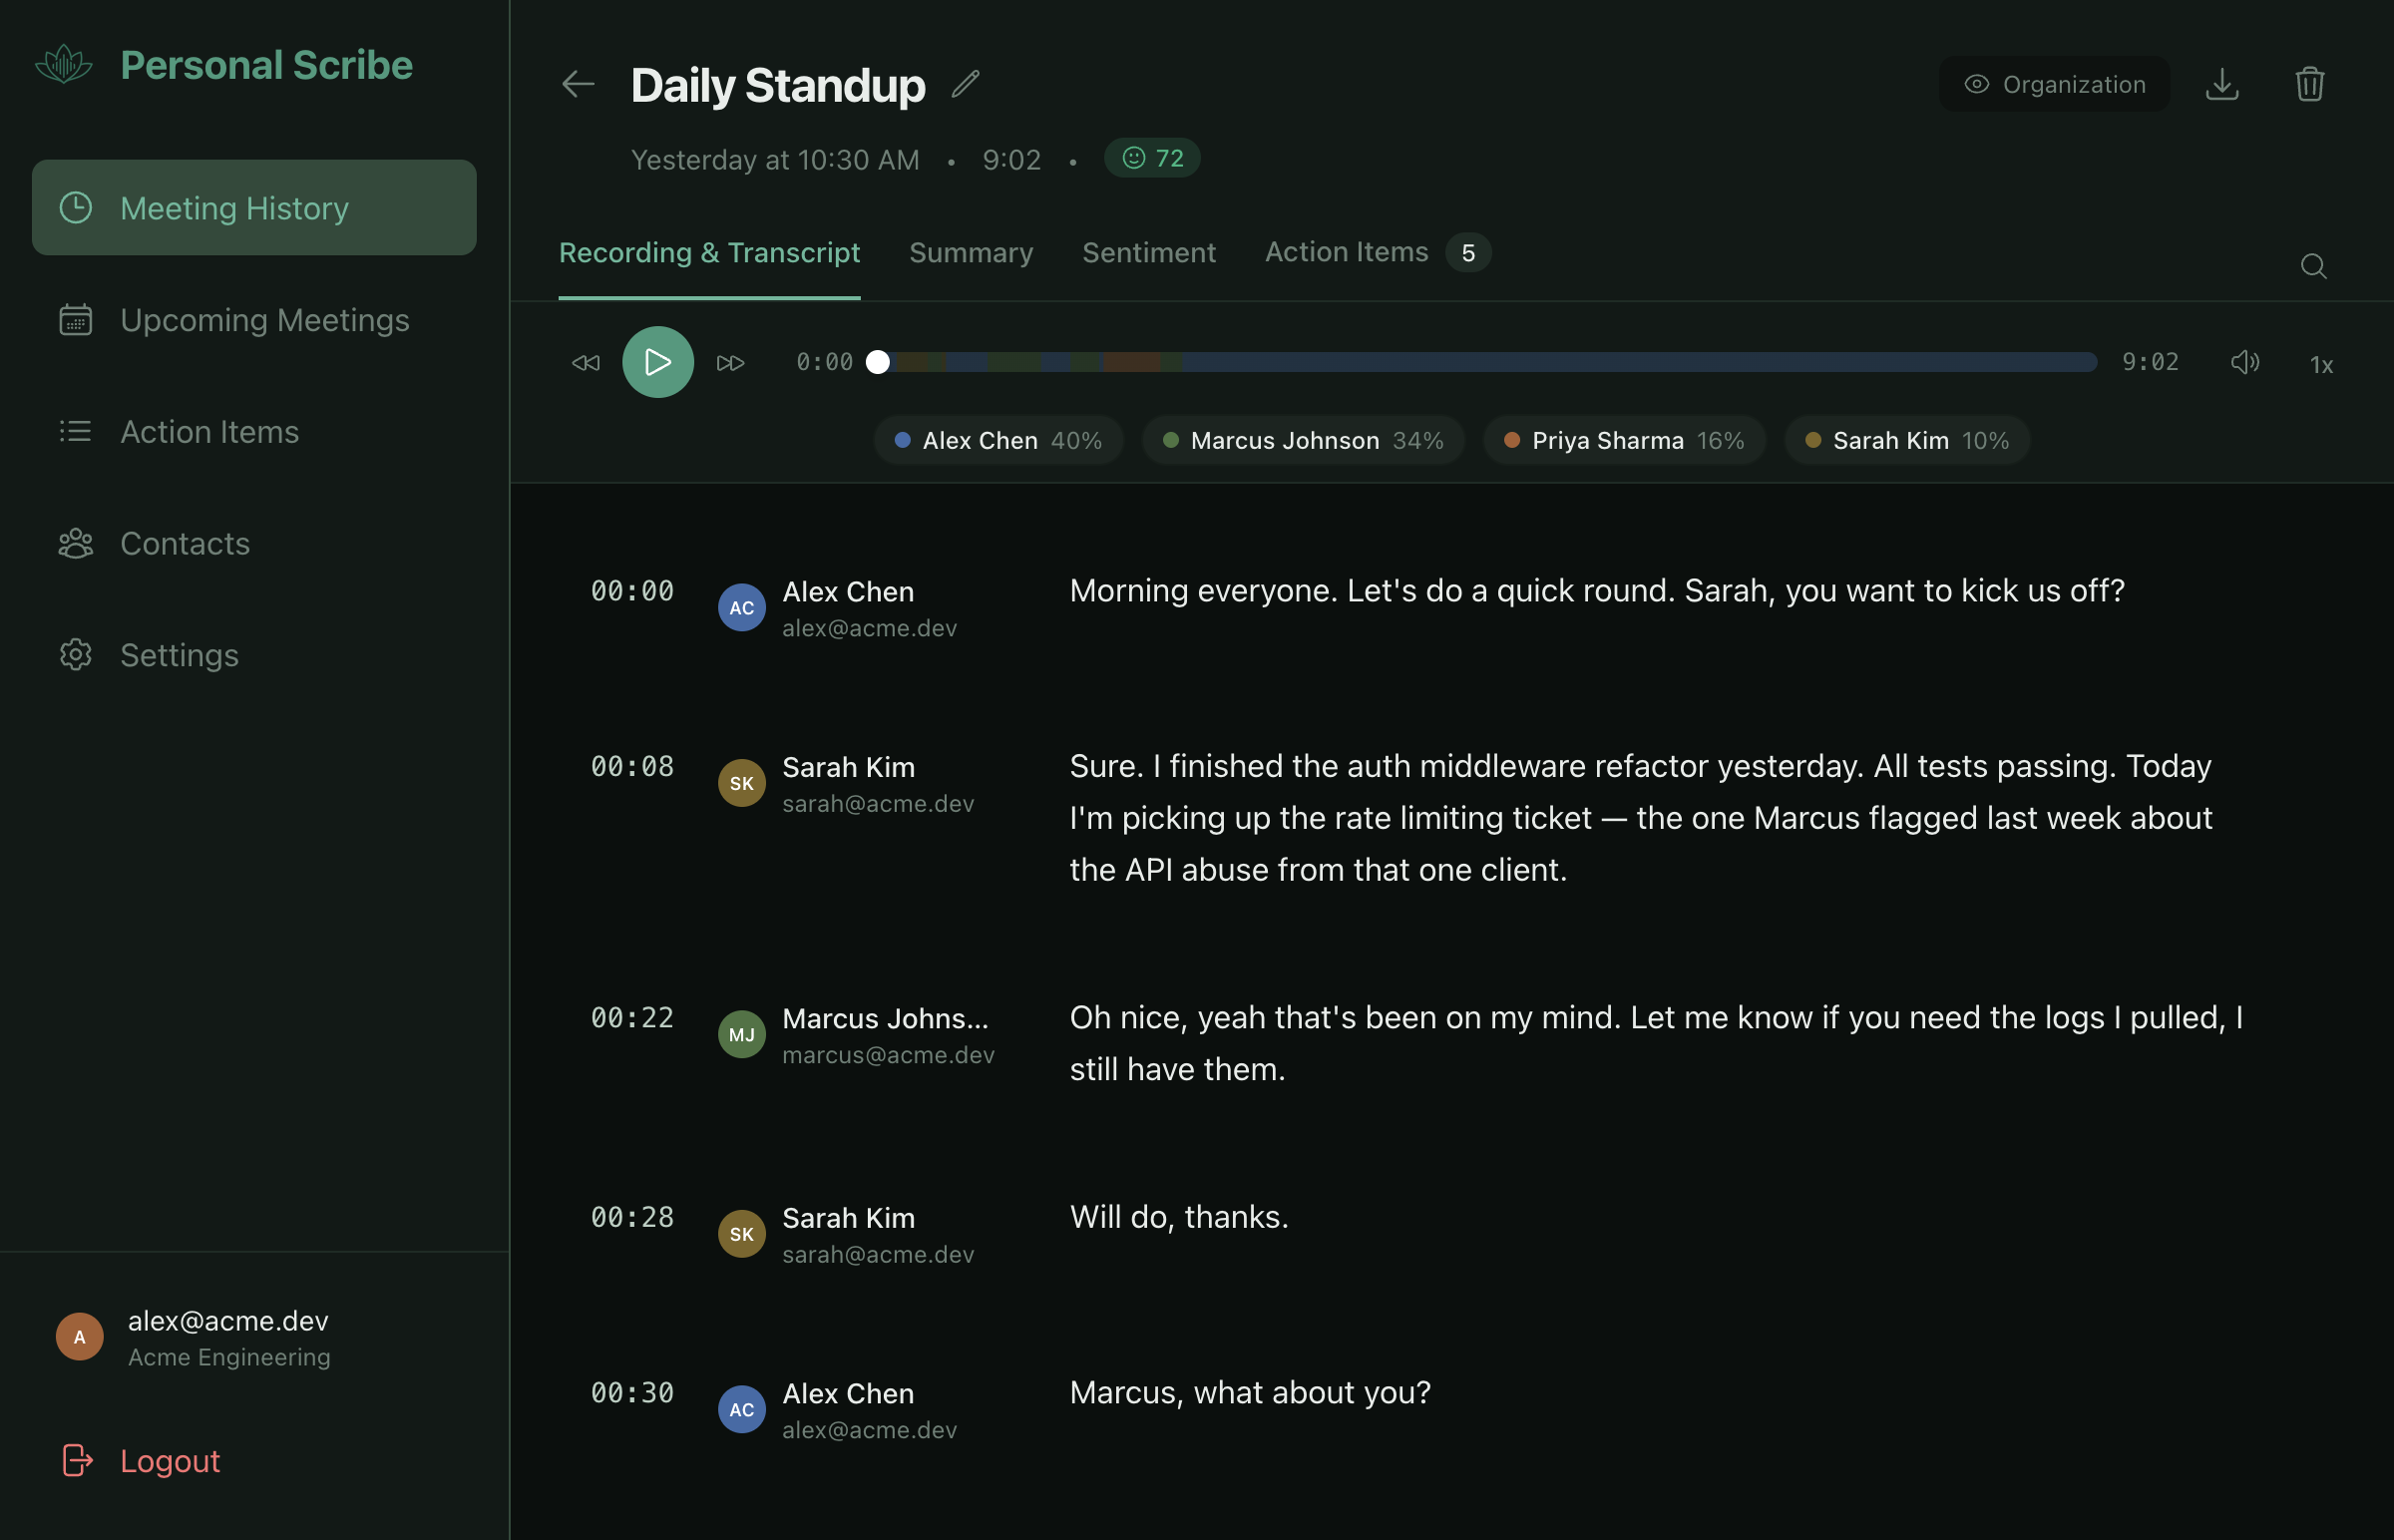Download the meeting recording
Viewport: 2394px width, 1540px height.
2221,84
